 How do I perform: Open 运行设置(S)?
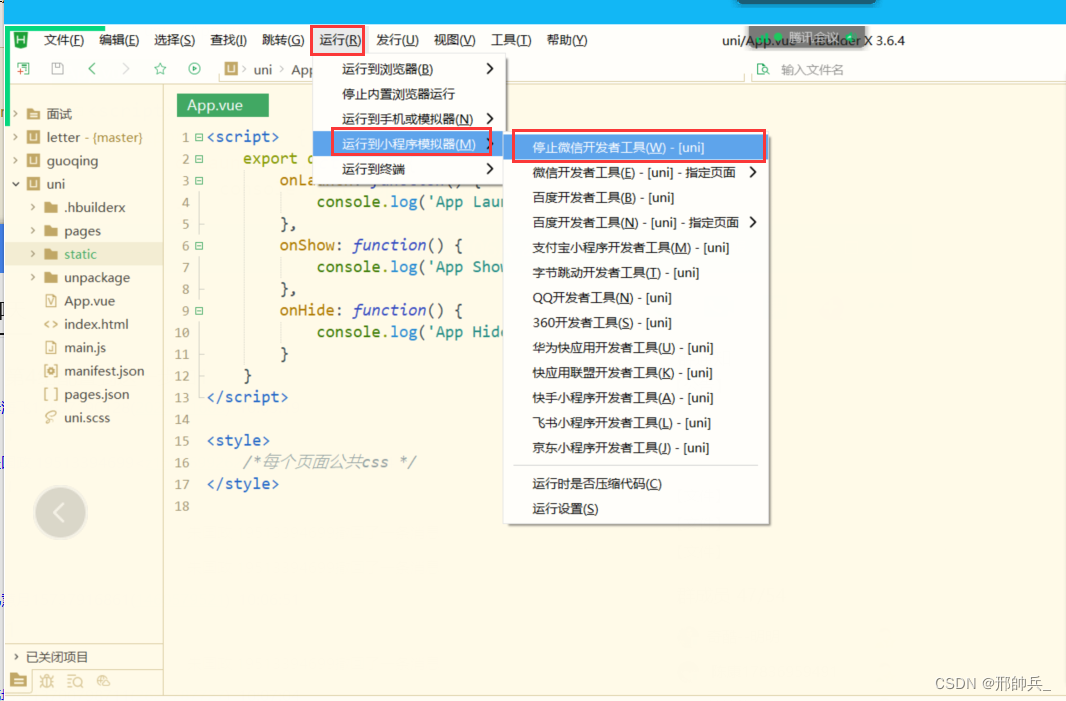tap(637, 509)
